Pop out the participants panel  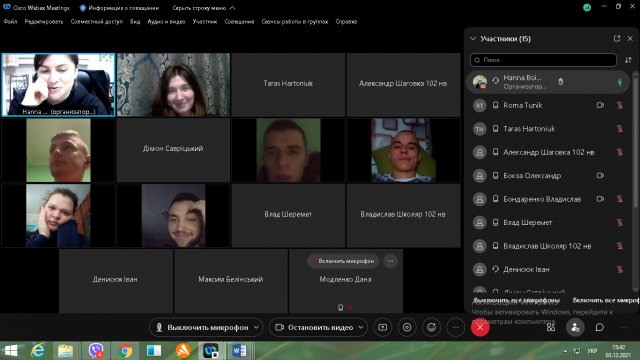point(617,38)
